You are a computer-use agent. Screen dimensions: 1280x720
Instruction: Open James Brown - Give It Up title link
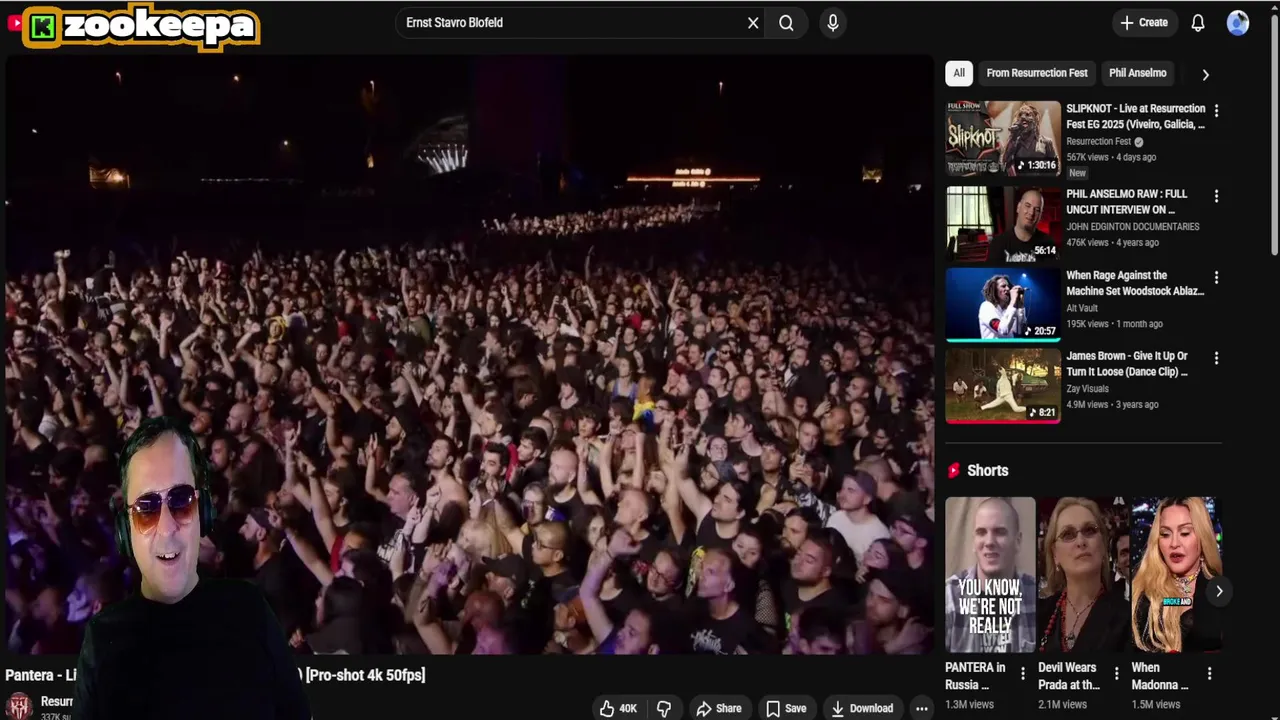pos(1127,363)
